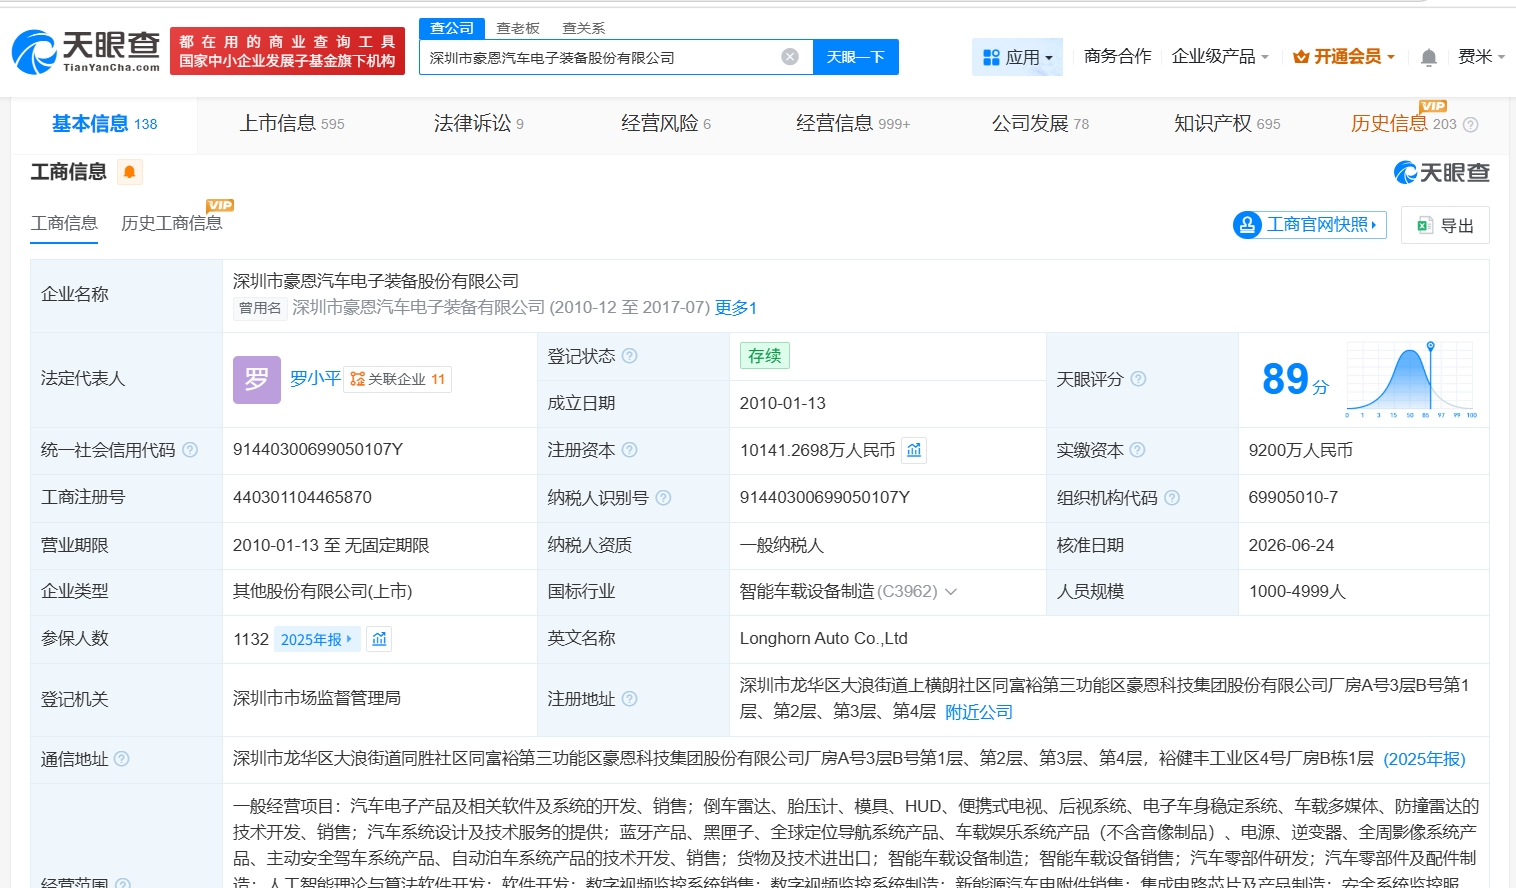Open the 商务合作 link
The height and width of the screenshot is (888, 1516).
(x=1118, y=57)
